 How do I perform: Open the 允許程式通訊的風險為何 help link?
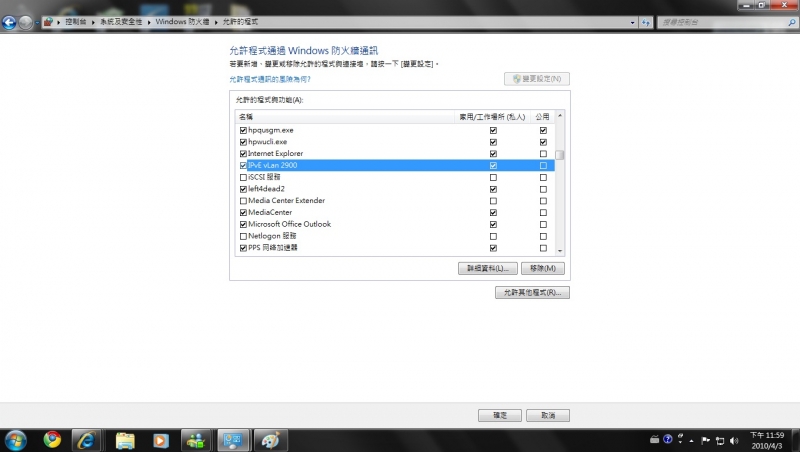270,79
